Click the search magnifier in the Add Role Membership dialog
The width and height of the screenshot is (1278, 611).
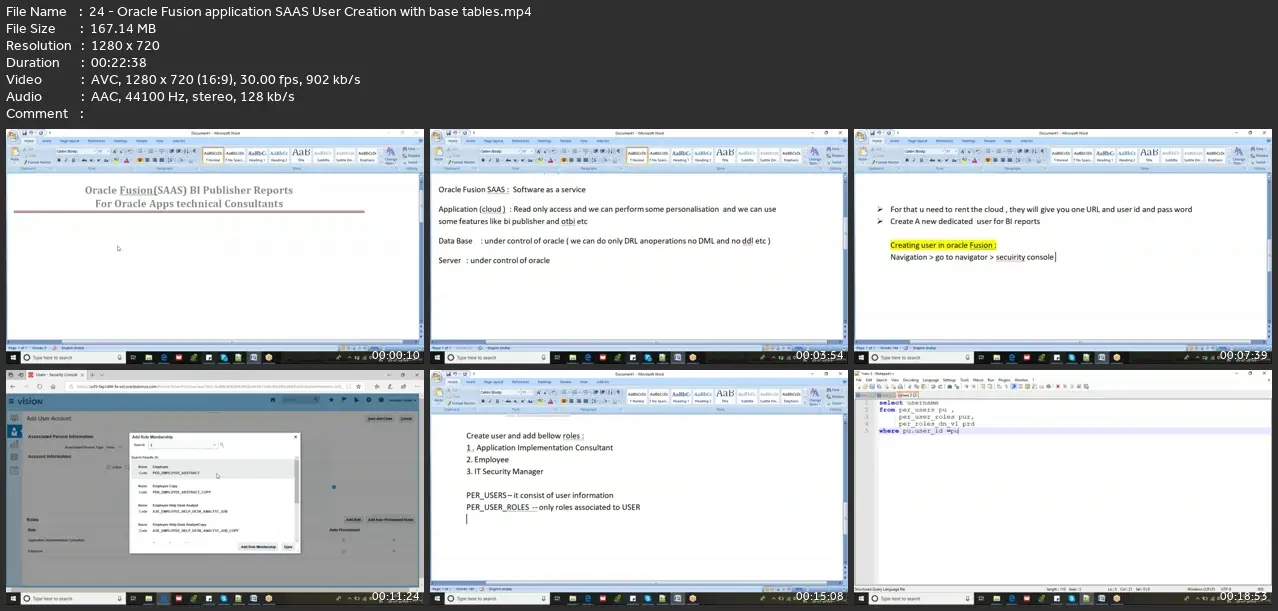221,445
